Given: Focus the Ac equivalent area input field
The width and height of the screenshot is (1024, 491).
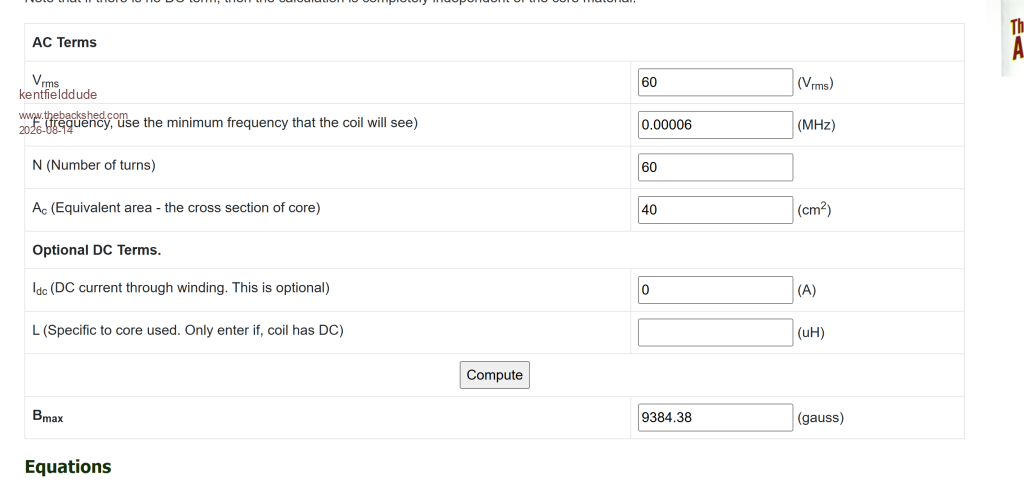Looking at the screenshot, I should 715,210.
